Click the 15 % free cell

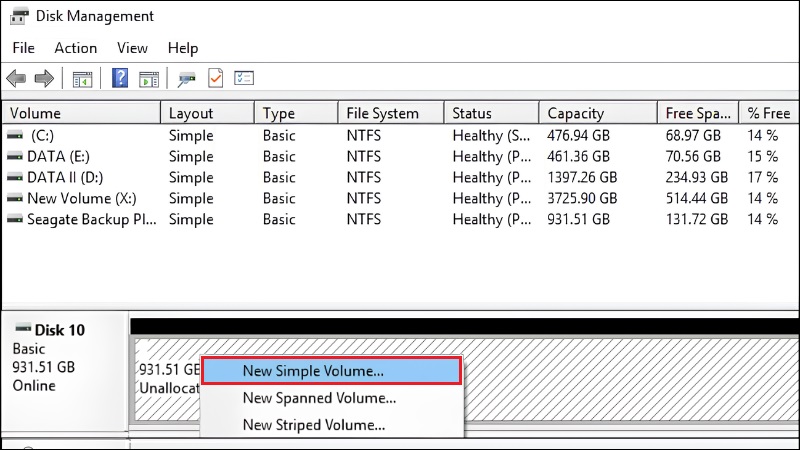tap(763, 157)
